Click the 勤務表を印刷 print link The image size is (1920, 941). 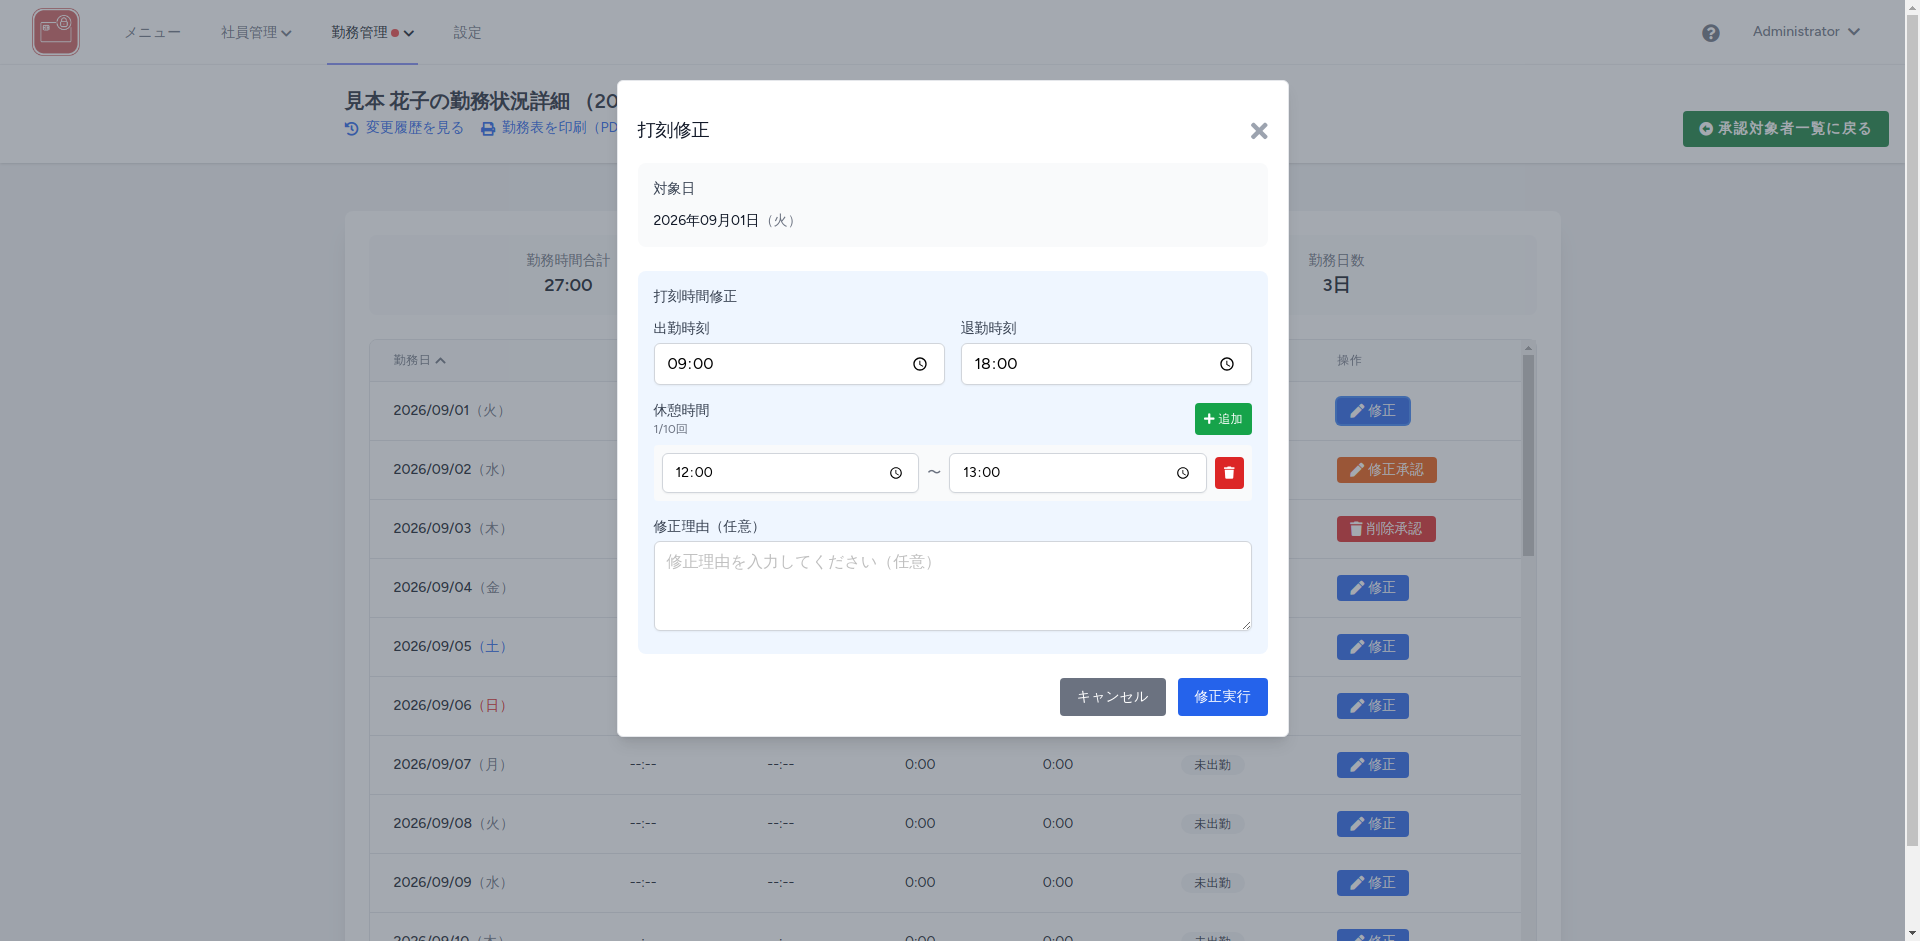click(x=549, y=128)
